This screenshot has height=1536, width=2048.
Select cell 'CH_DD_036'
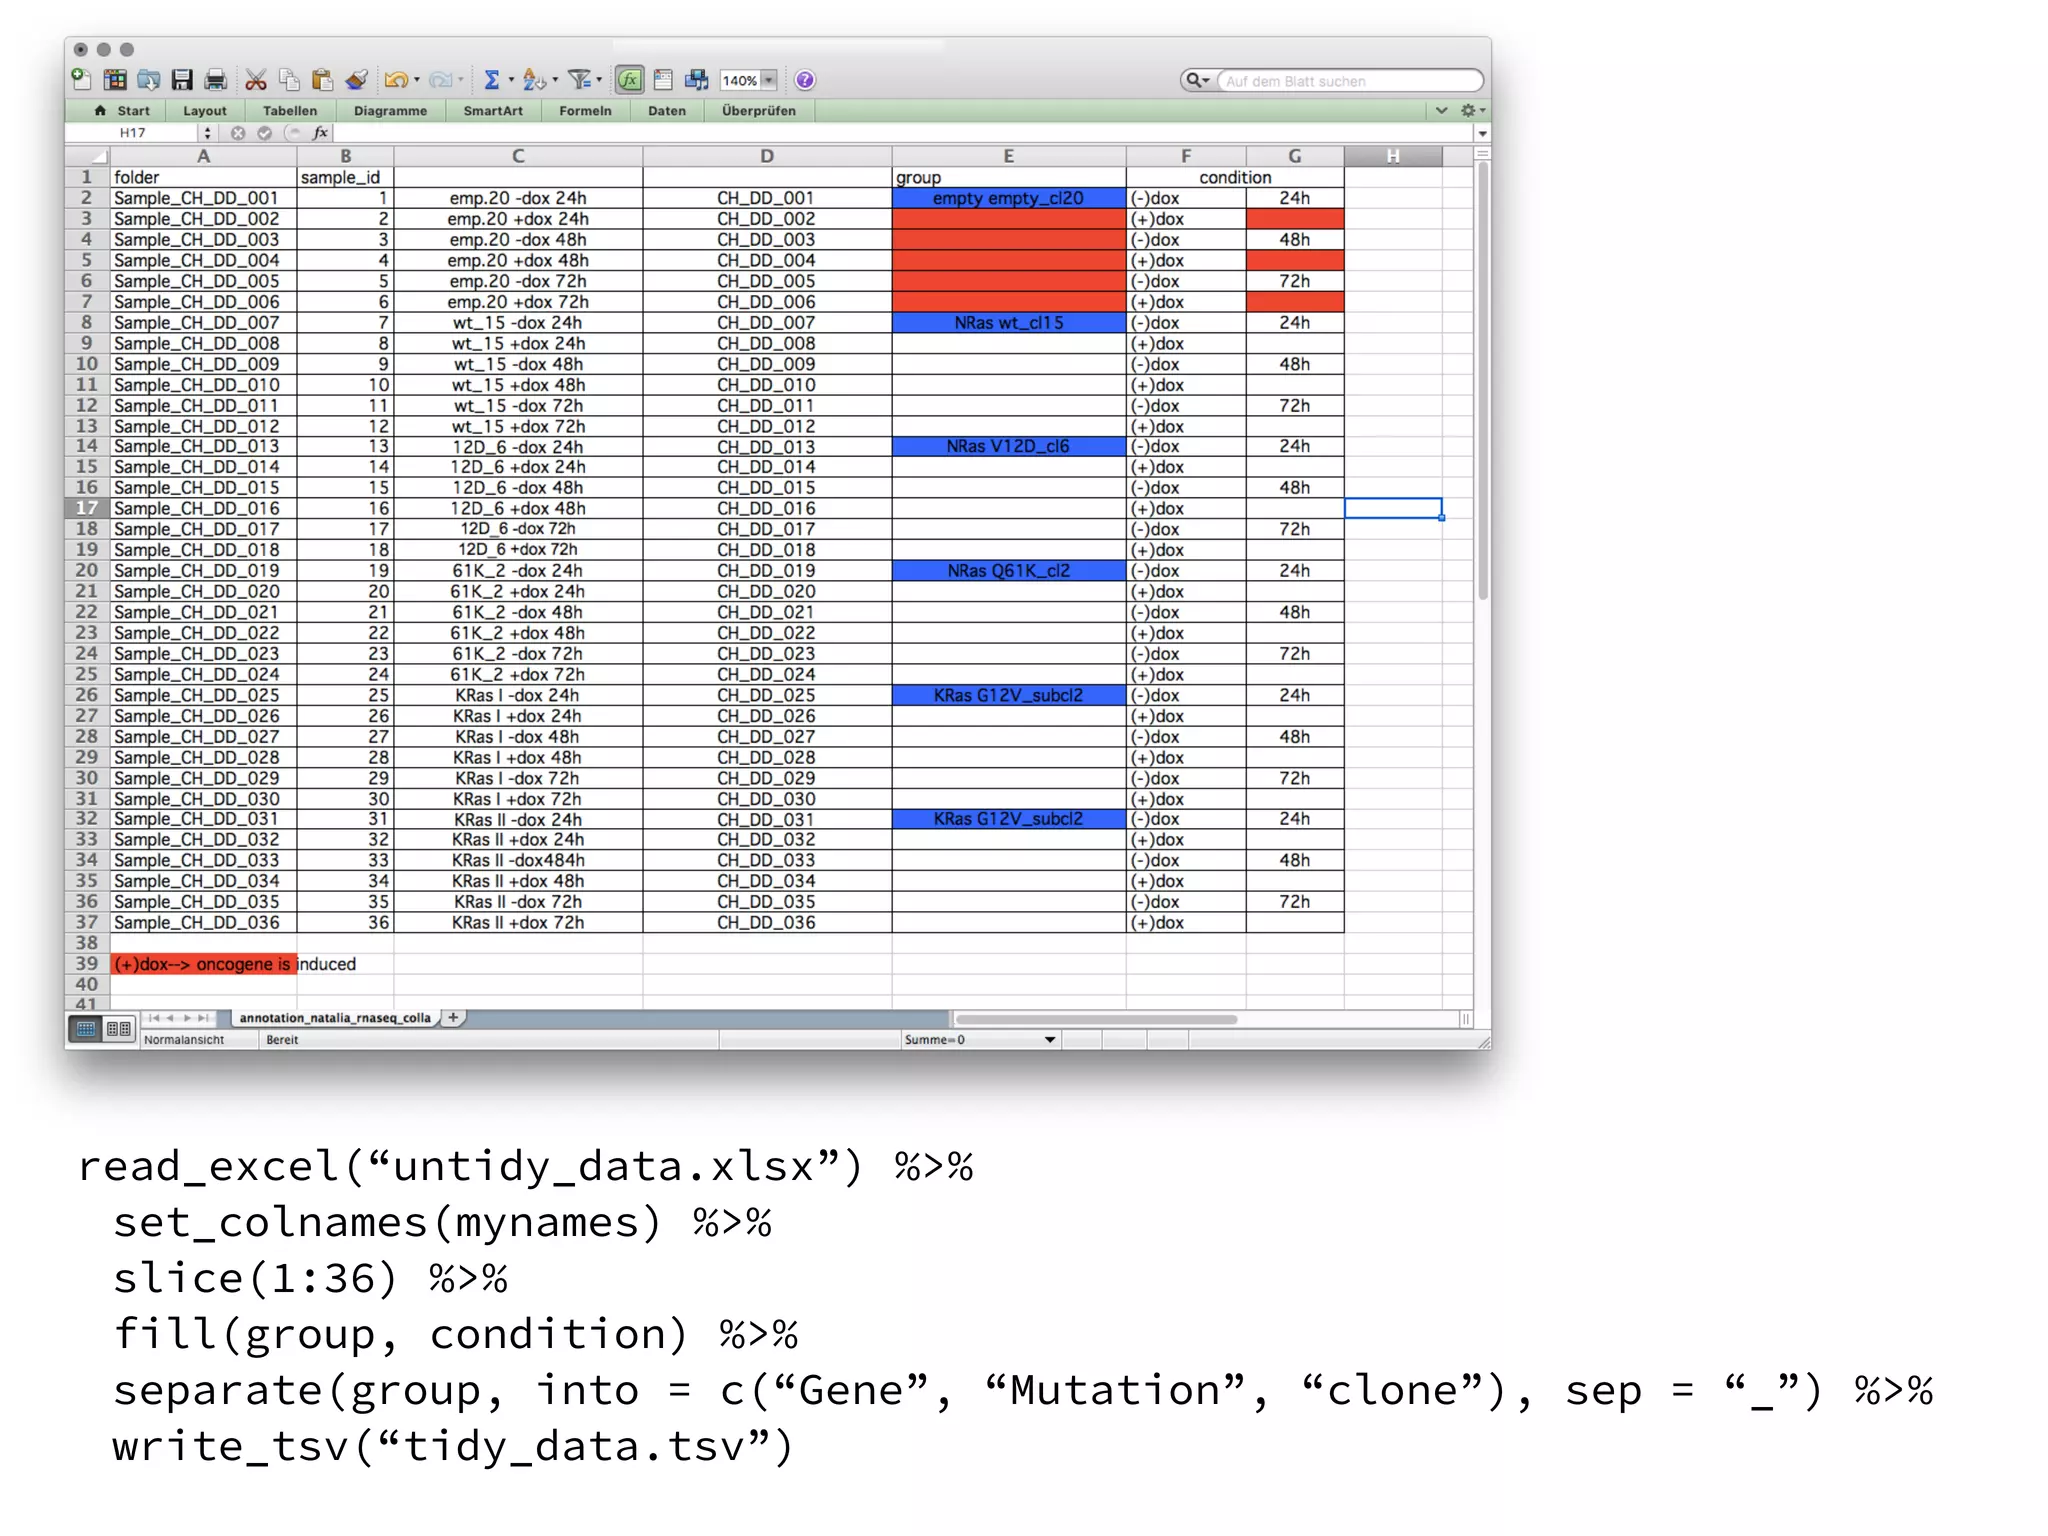[x=767, y=923]
